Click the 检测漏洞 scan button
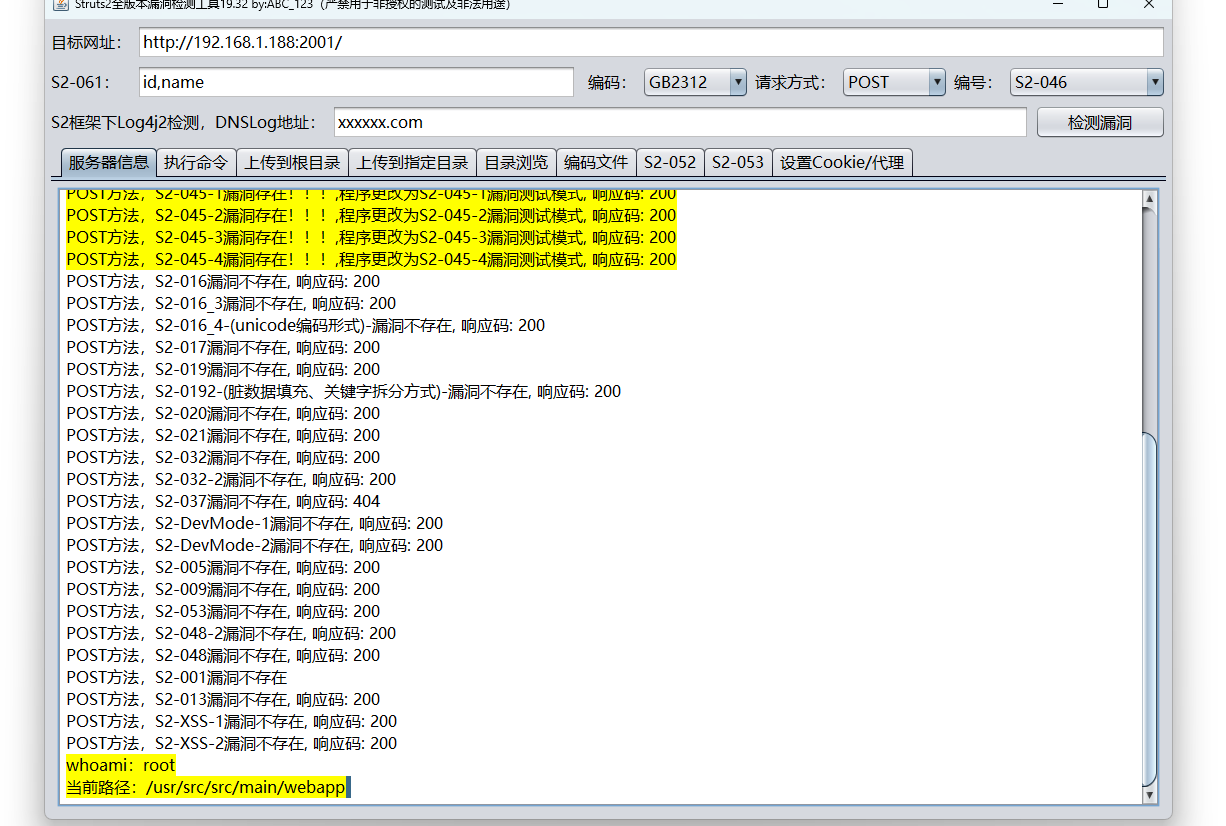 click(1098, 122)
